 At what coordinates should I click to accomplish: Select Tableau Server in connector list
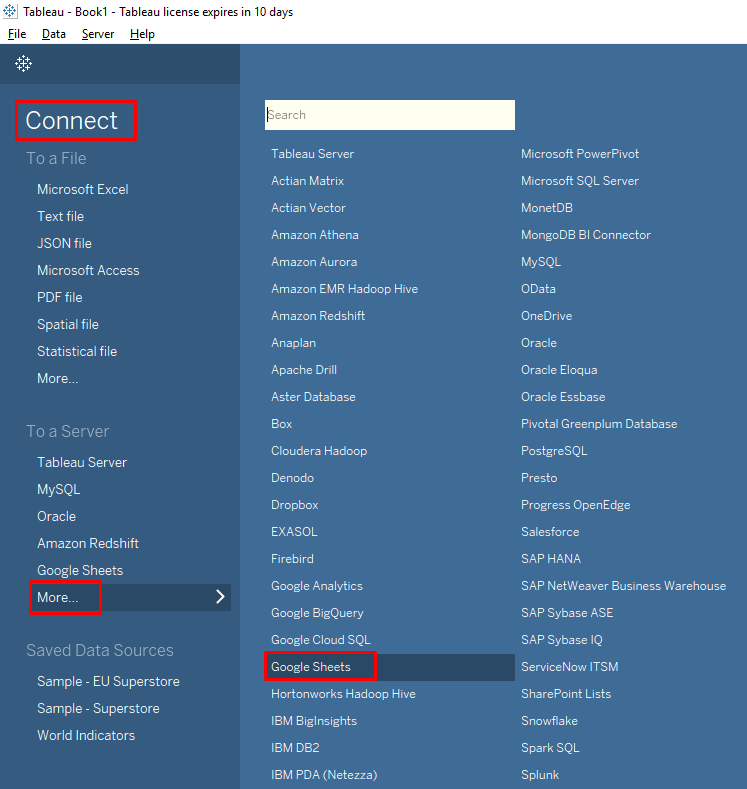312,154
